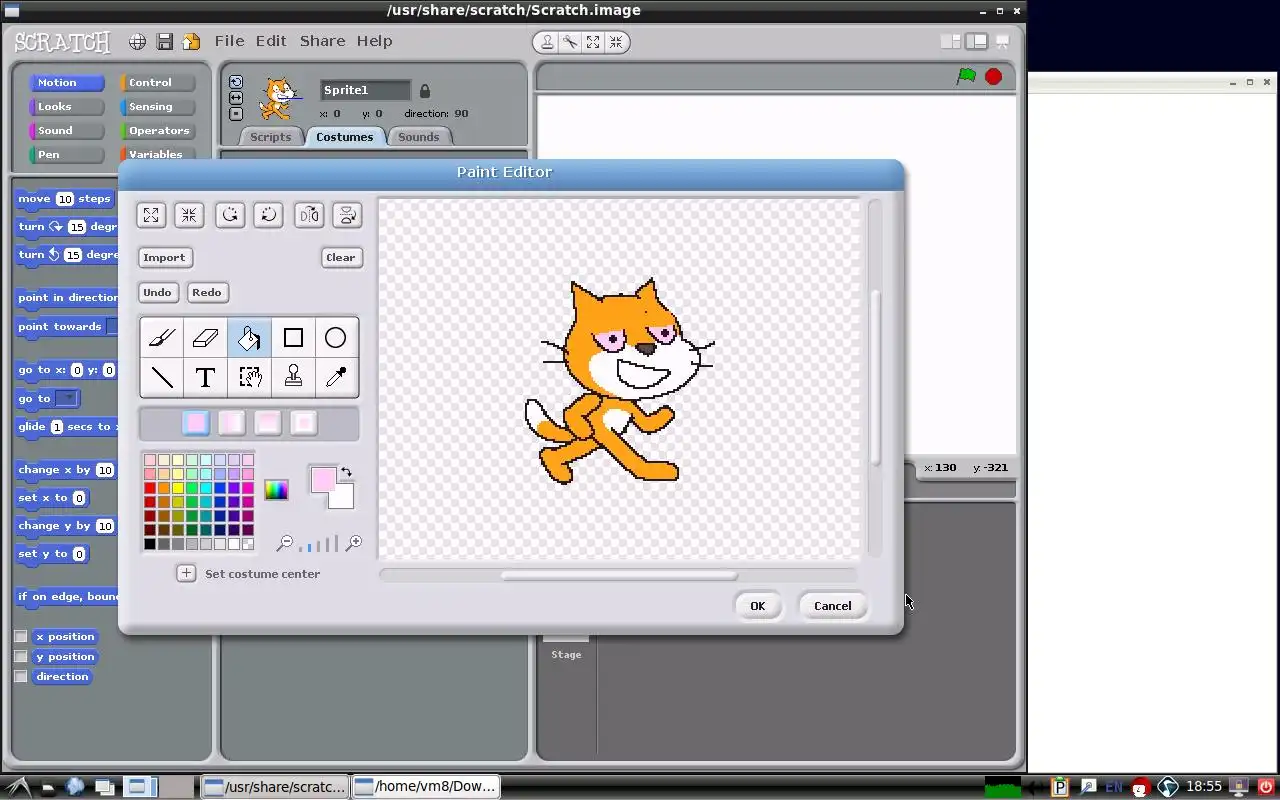The height and width of the screenshot is (800, 1280).
Task: Click the duplicate stamp icon in top toolbar
Action: click(547, 42)
